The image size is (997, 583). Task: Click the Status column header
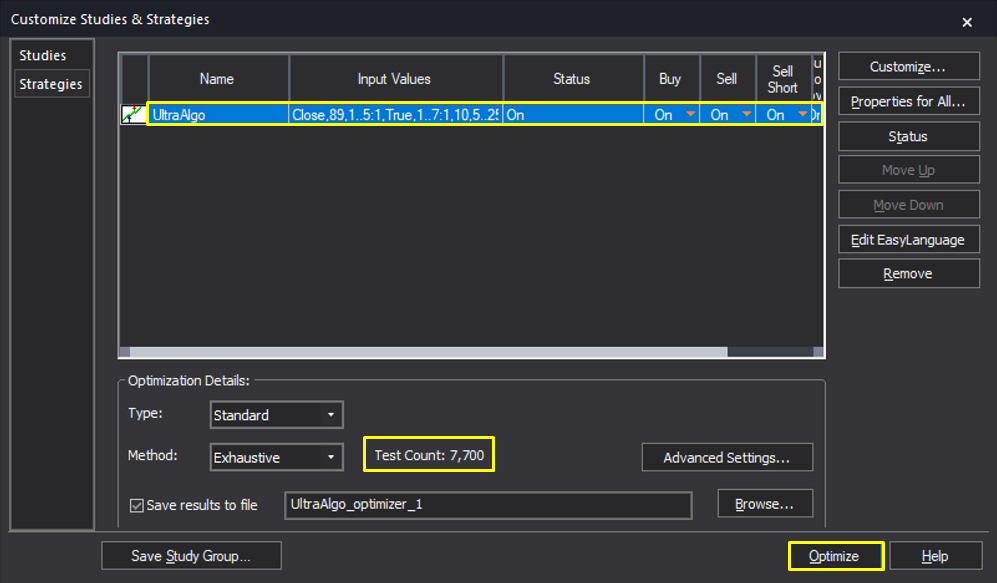pyautogui.click(x=573, y=79)
